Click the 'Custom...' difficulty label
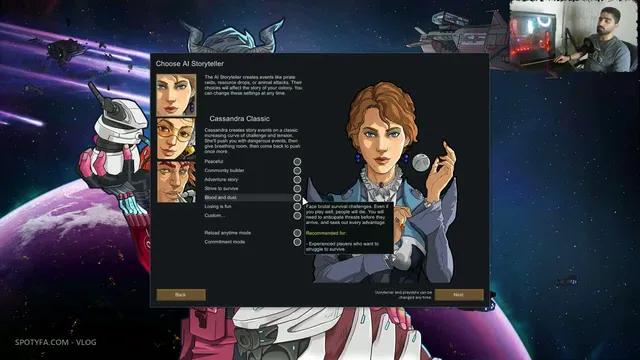The height and width of the screenshot is (360, 640). tap(214, 216)
